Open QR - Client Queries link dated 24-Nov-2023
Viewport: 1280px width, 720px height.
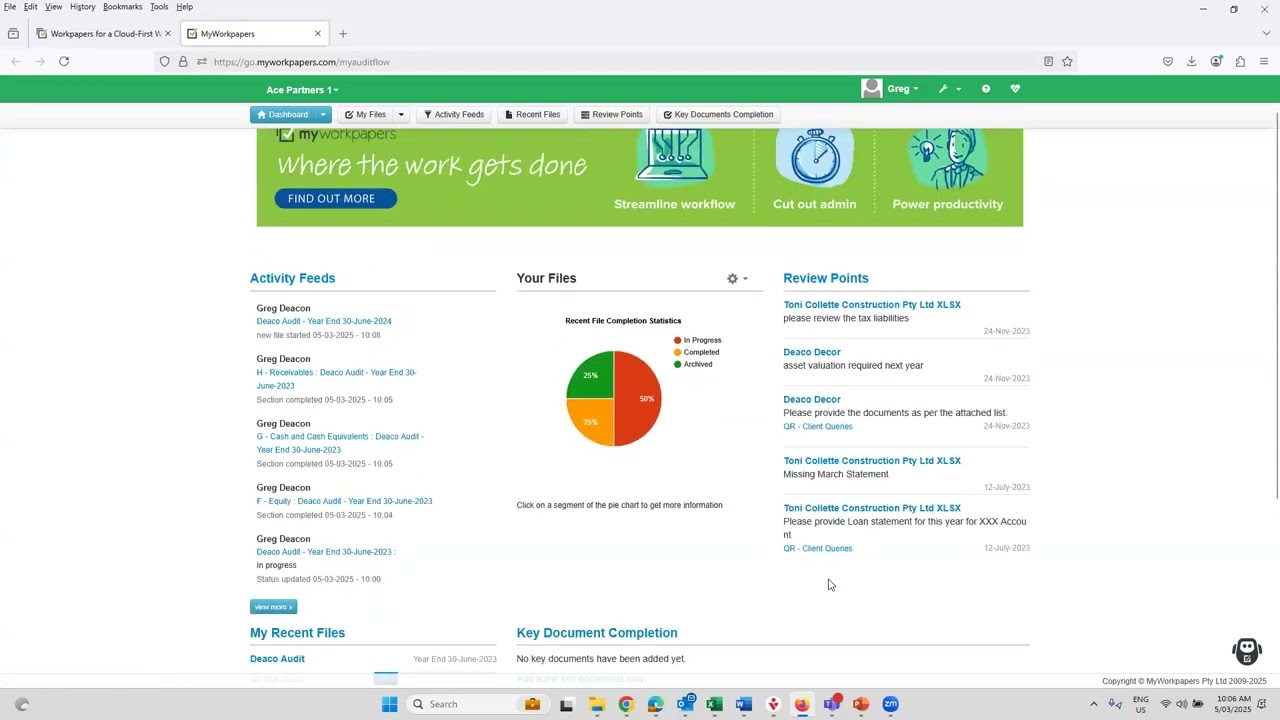[x=818, y=427]
